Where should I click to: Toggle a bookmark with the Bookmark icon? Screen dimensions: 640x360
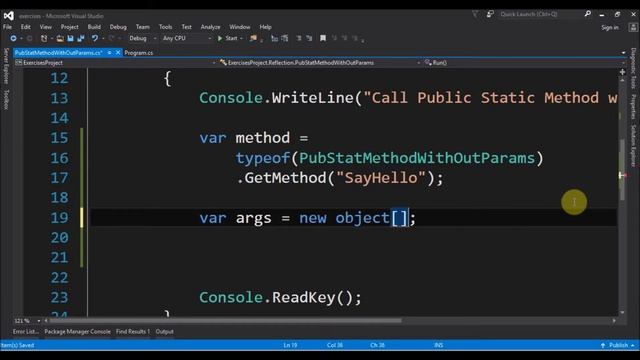coord(323,38)
